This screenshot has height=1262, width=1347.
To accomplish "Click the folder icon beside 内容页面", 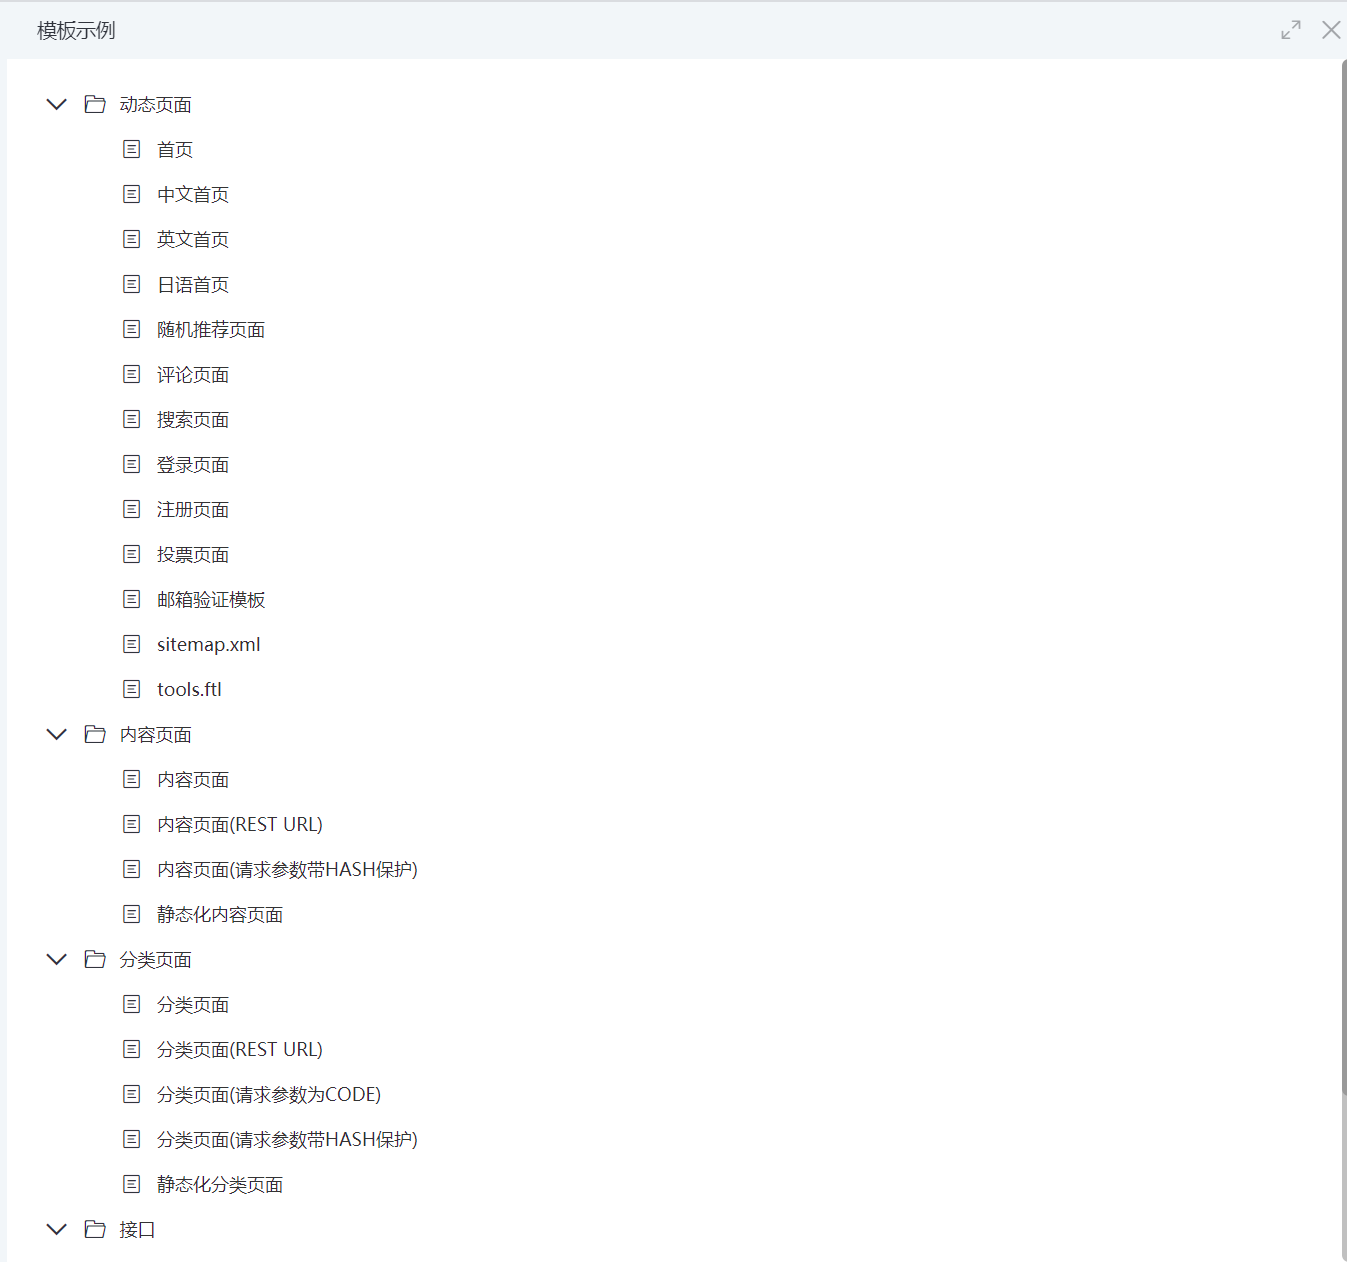I will (x=95, y=734).
